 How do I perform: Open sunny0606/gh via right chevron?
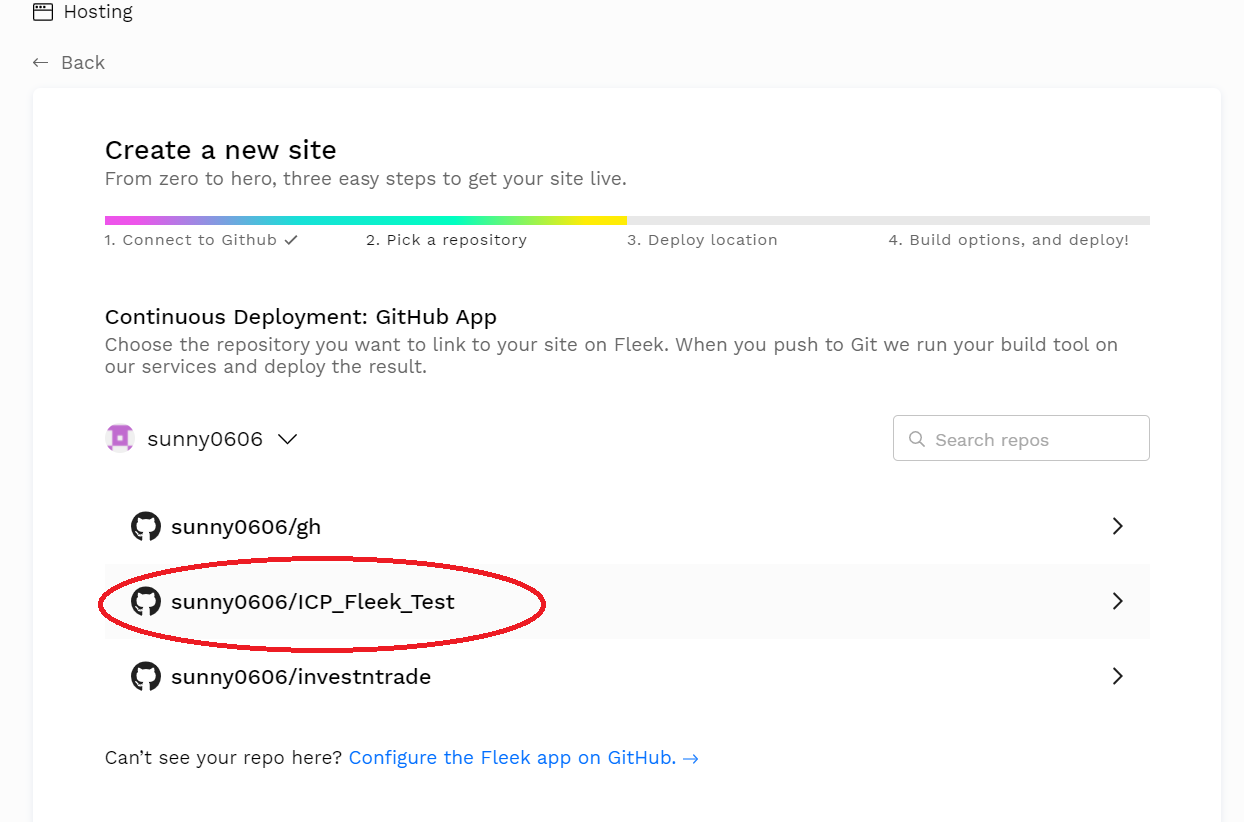point(1118,526)
